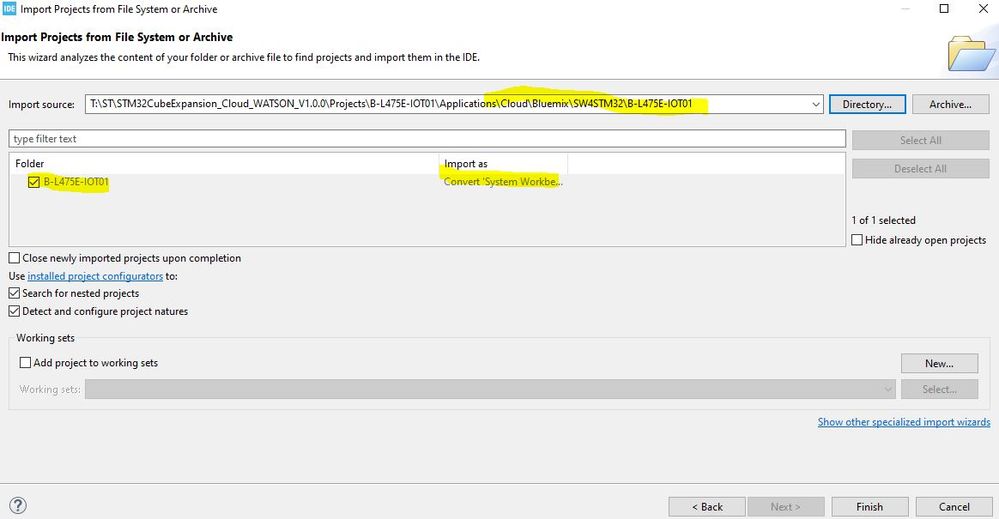Click the Import as column header
The height and width of the screenshot is (519, 999).
(x=503, y=164)
